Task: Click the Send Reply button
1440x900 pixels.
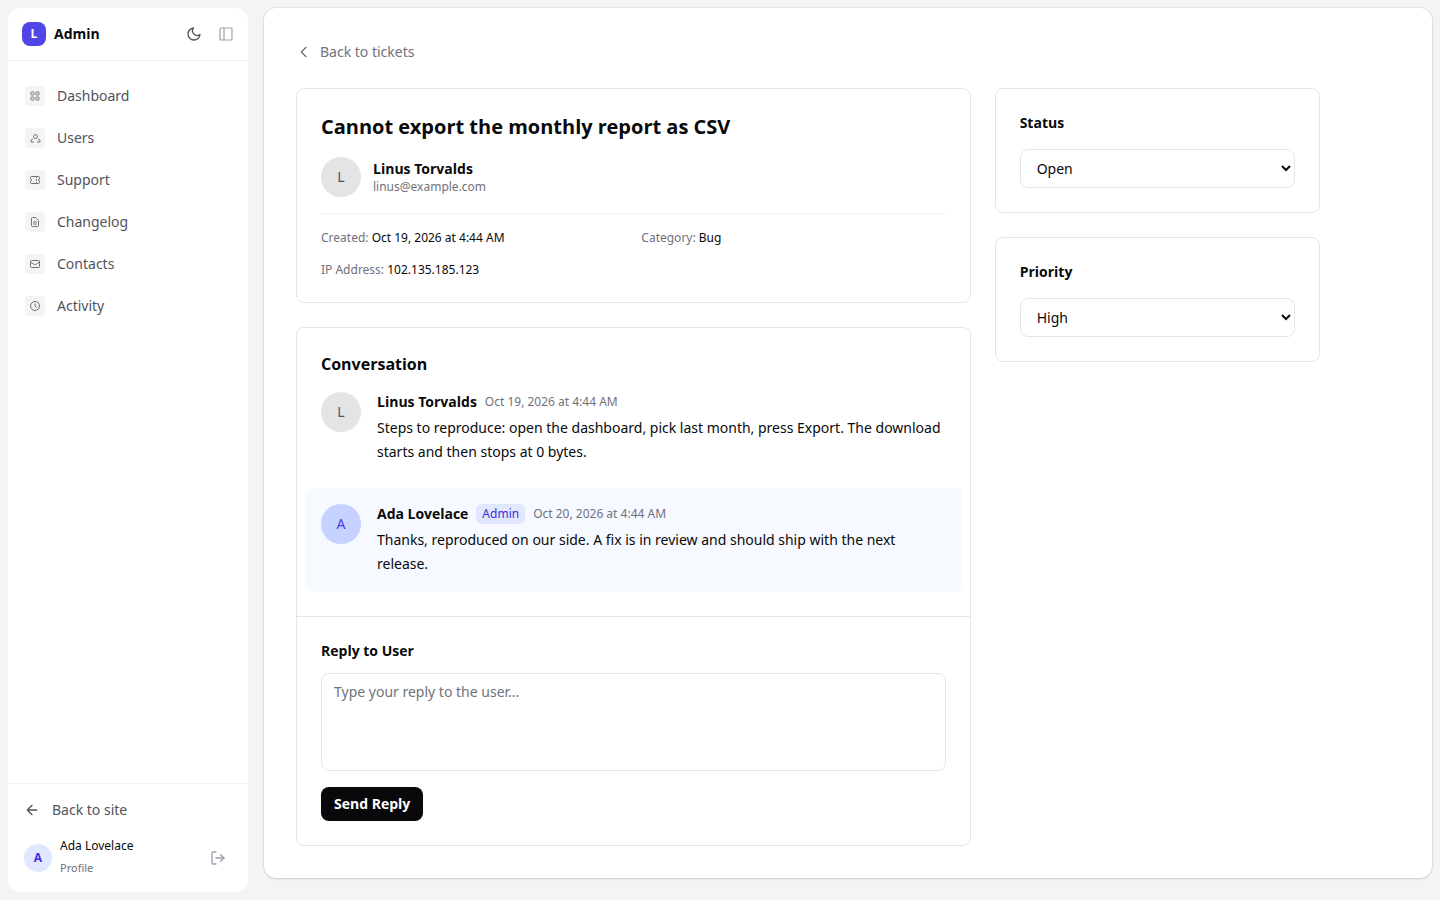Action: [372, 804]
